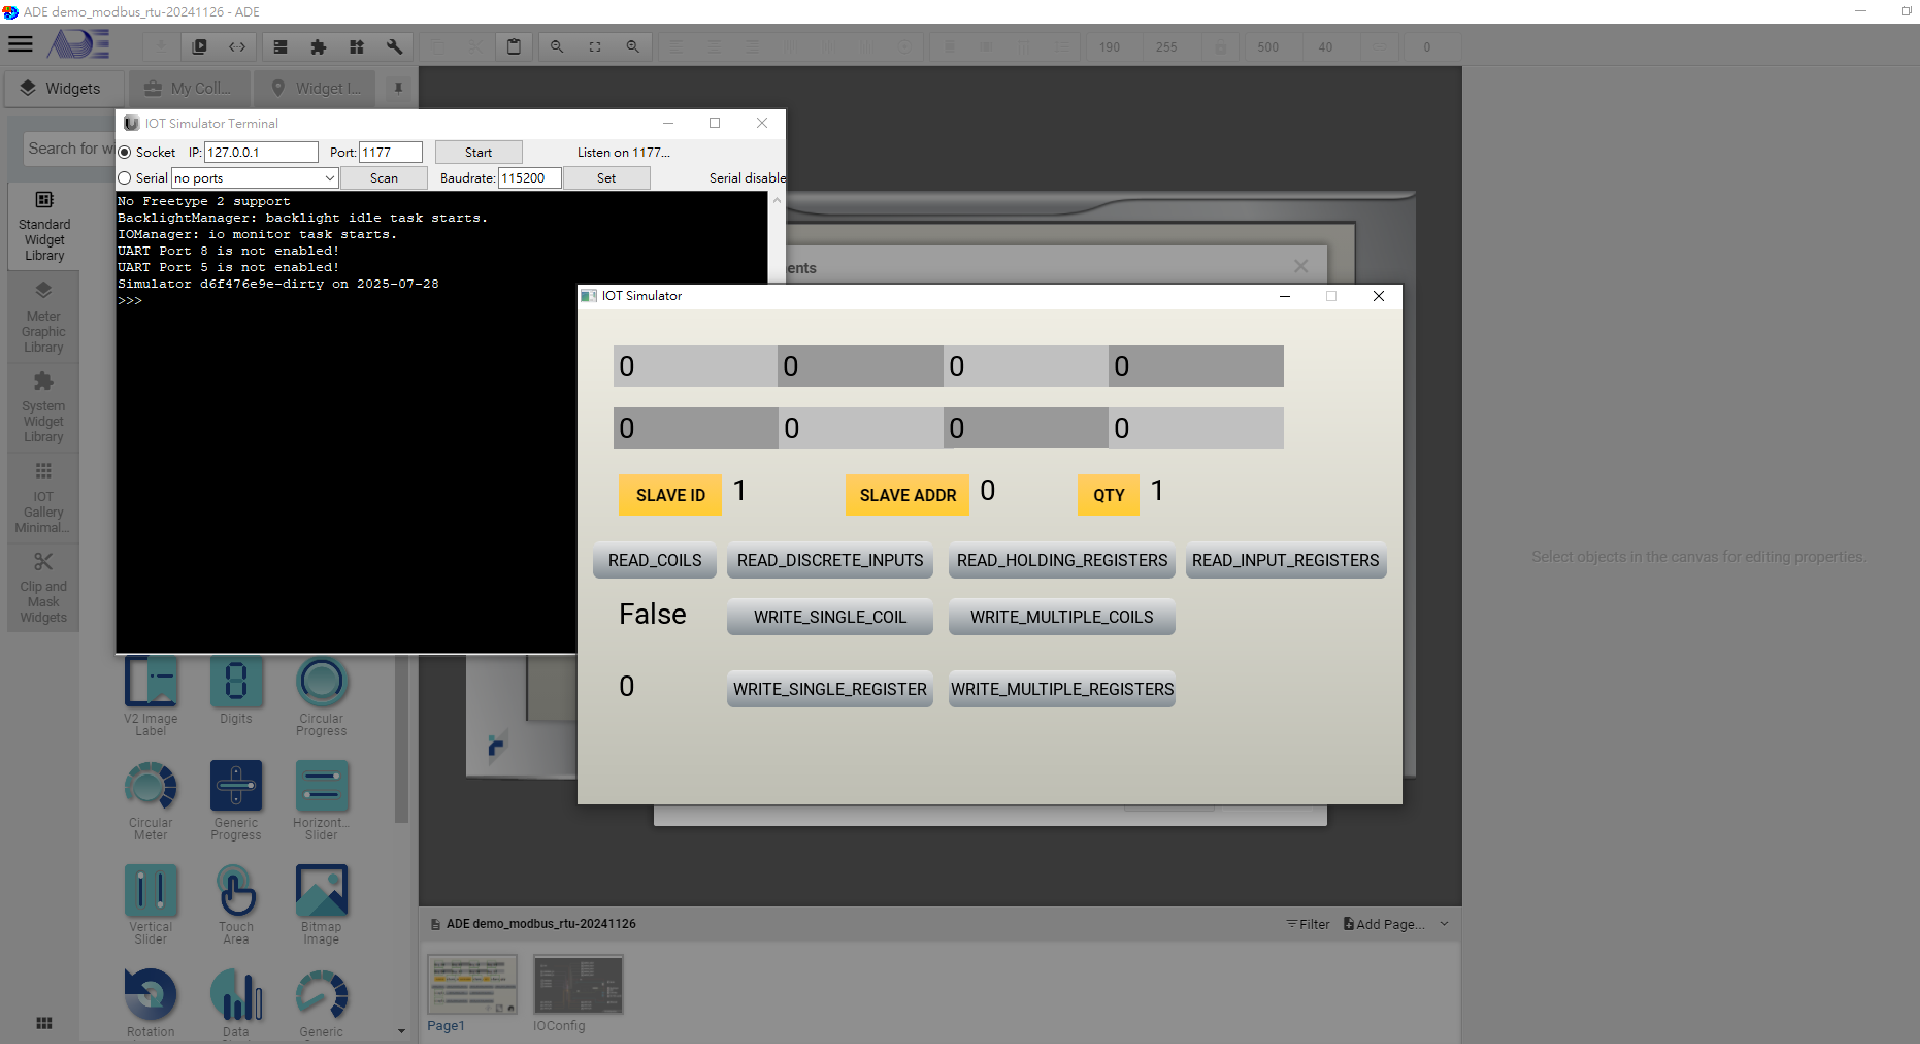Choose the Bitmap Image widget
This screenshot has width=1920, height=1044.
click(x=321, y=891)
